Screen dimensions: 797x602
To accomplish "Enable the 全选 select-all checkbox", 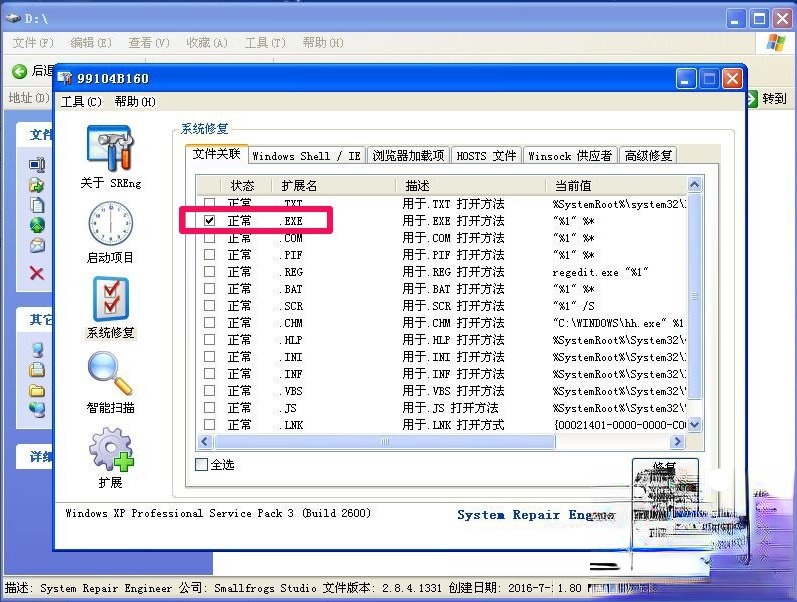I will click(x=202, y=464).
